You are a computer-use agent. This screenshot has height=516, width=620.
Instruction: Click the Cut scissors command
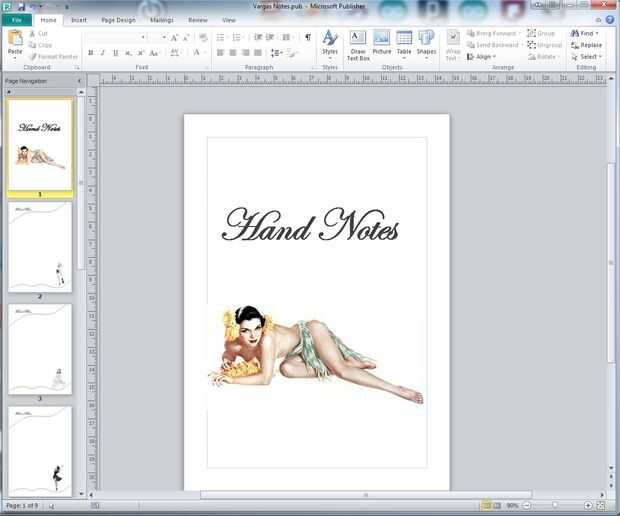38,34
